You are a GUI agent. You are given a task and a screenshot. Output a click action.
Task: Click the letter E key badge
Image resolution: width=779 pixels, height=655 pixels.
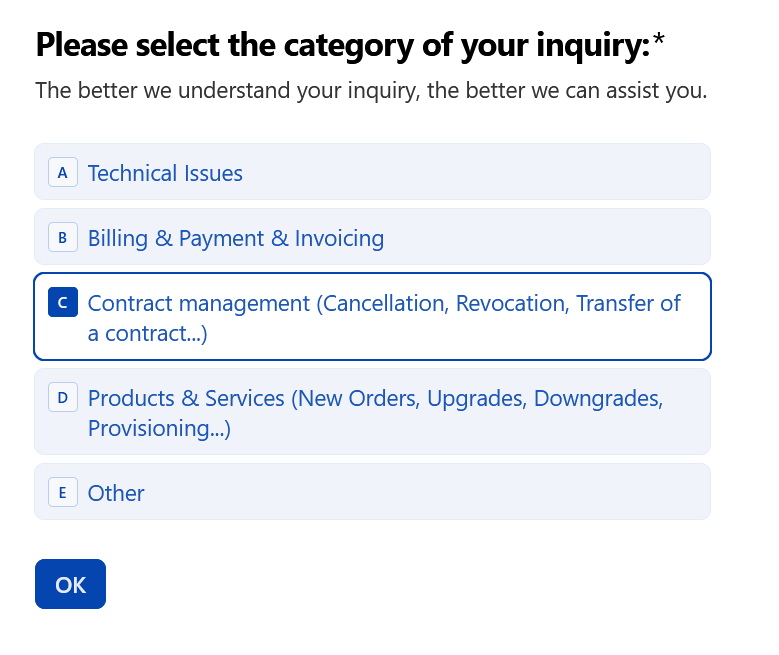[62, 493]
